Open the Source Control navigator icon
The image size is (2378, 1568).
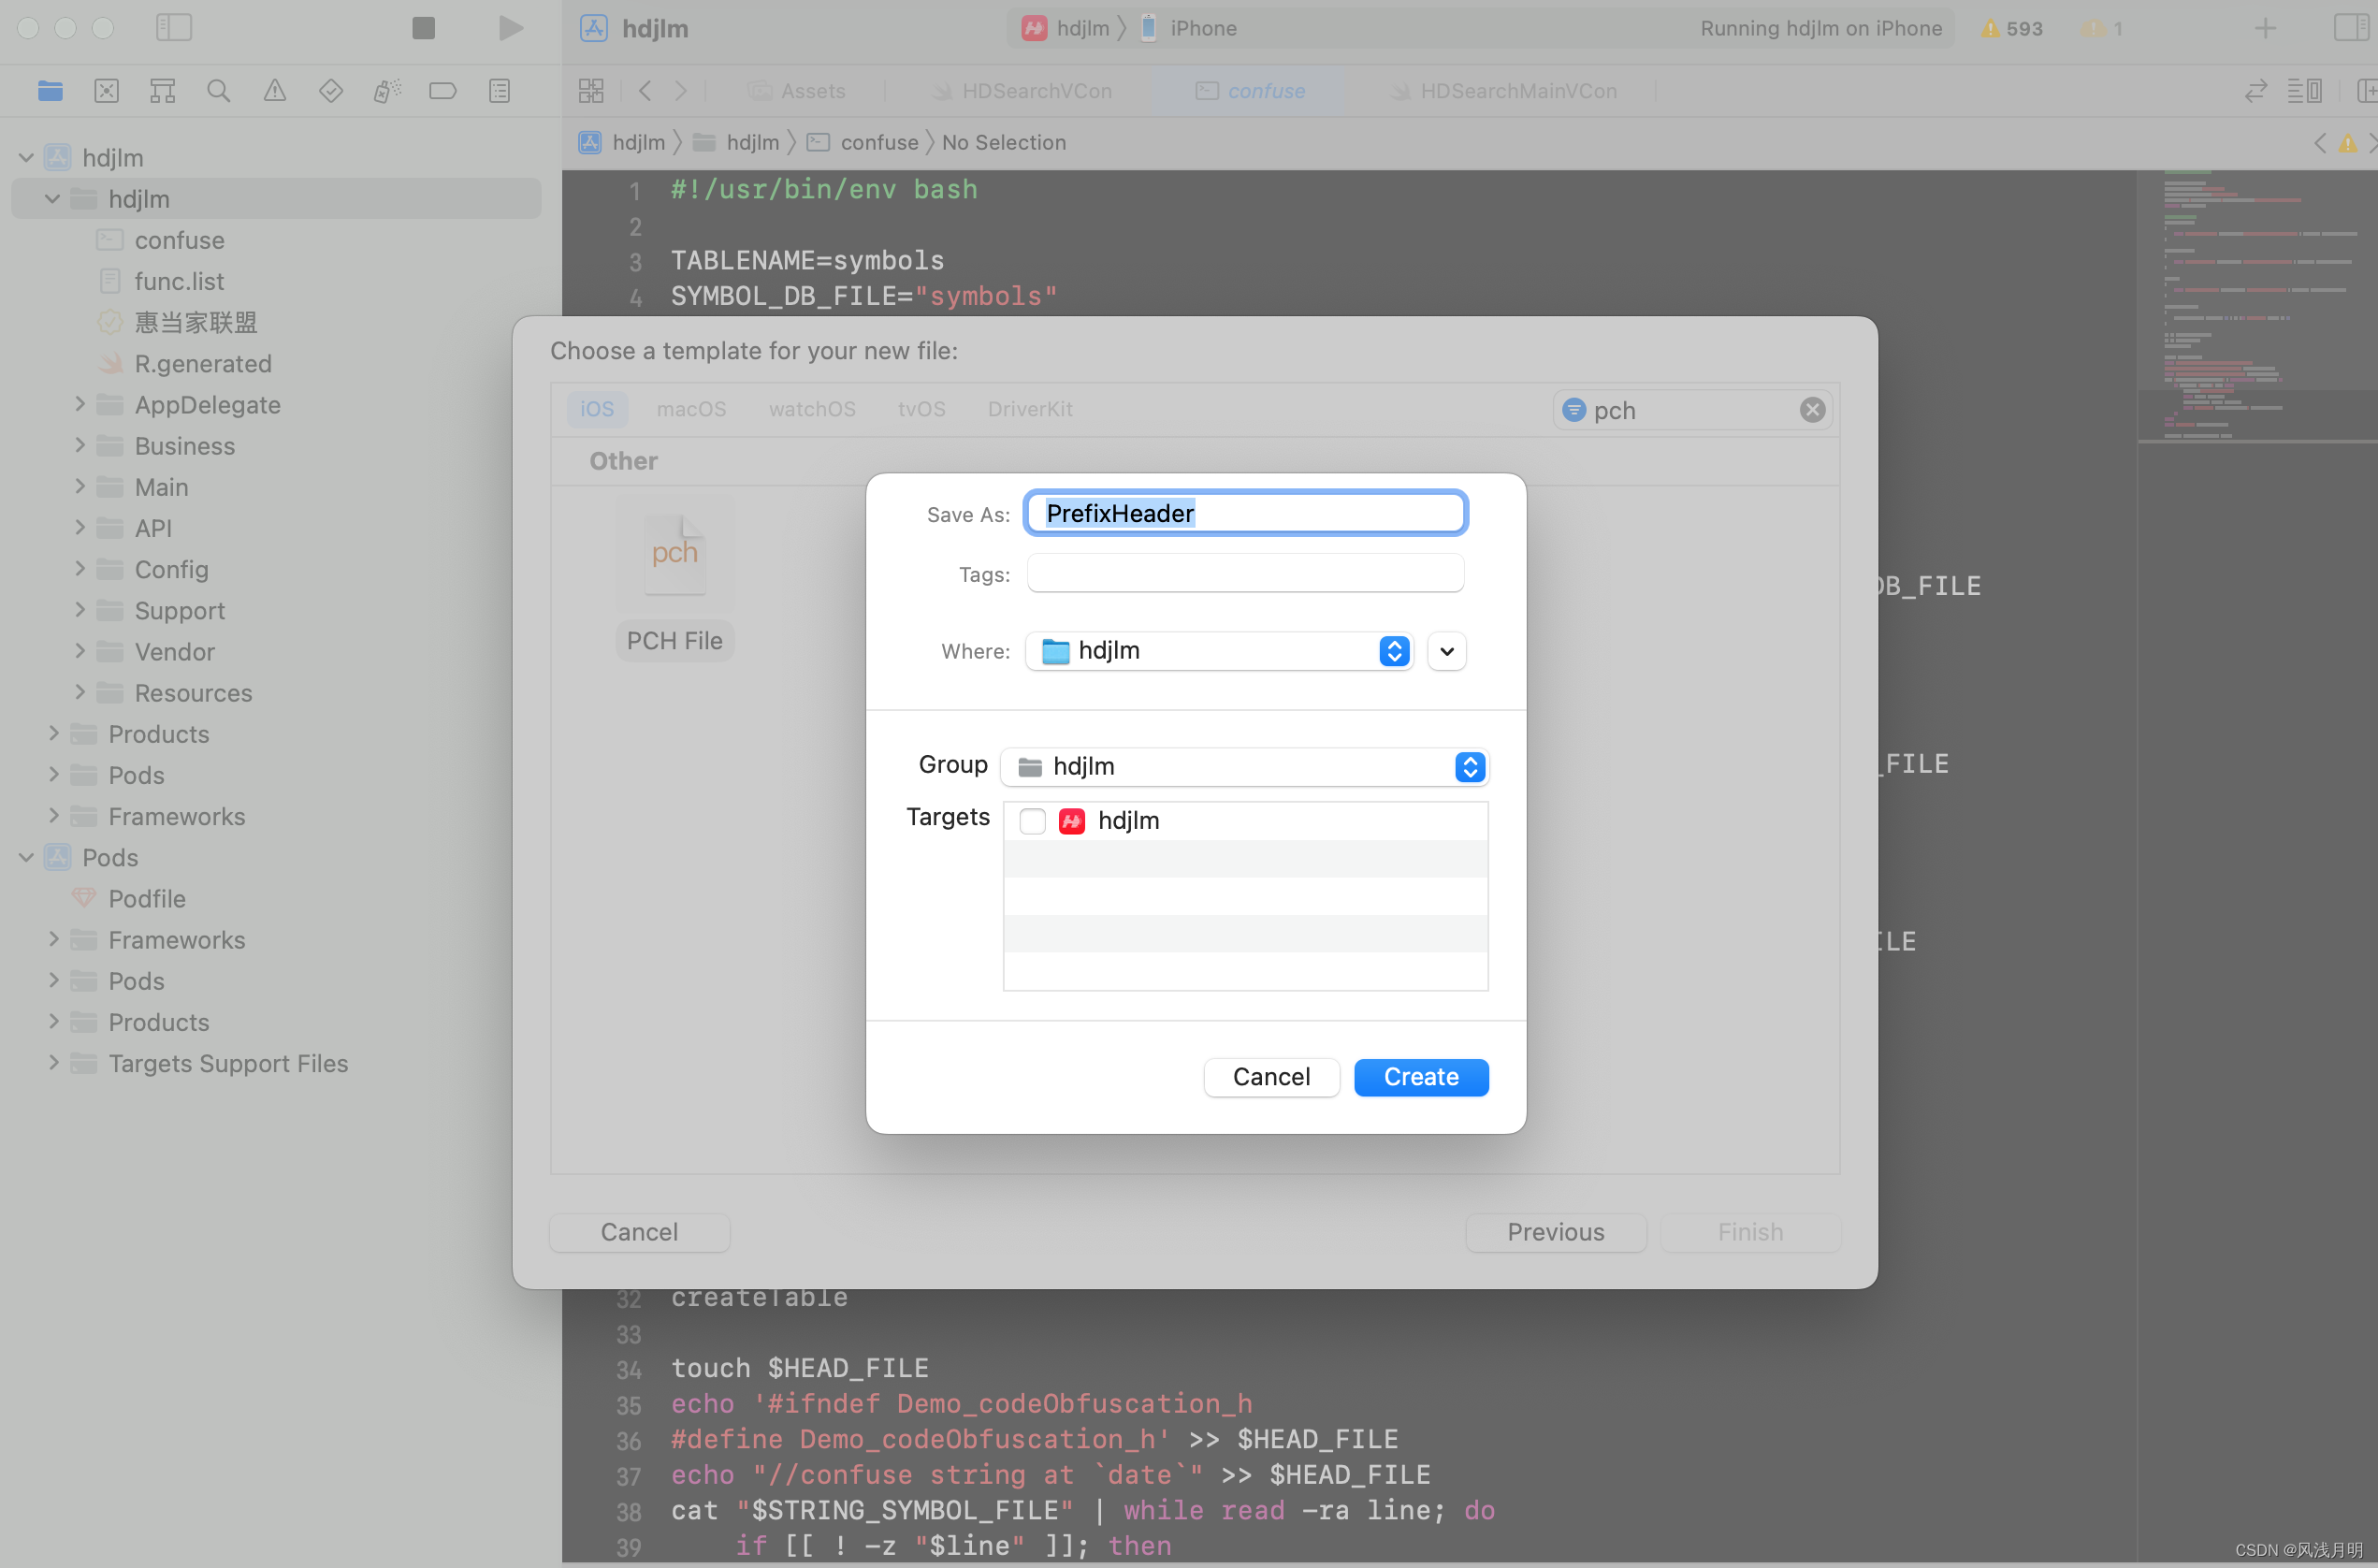coord(106,91)
